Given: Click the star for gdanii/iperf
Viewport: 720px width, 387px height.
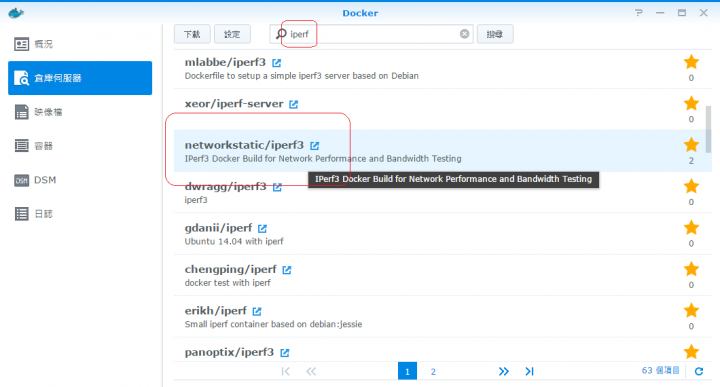Looking at the screenshot, I should [x=691, y=227].
